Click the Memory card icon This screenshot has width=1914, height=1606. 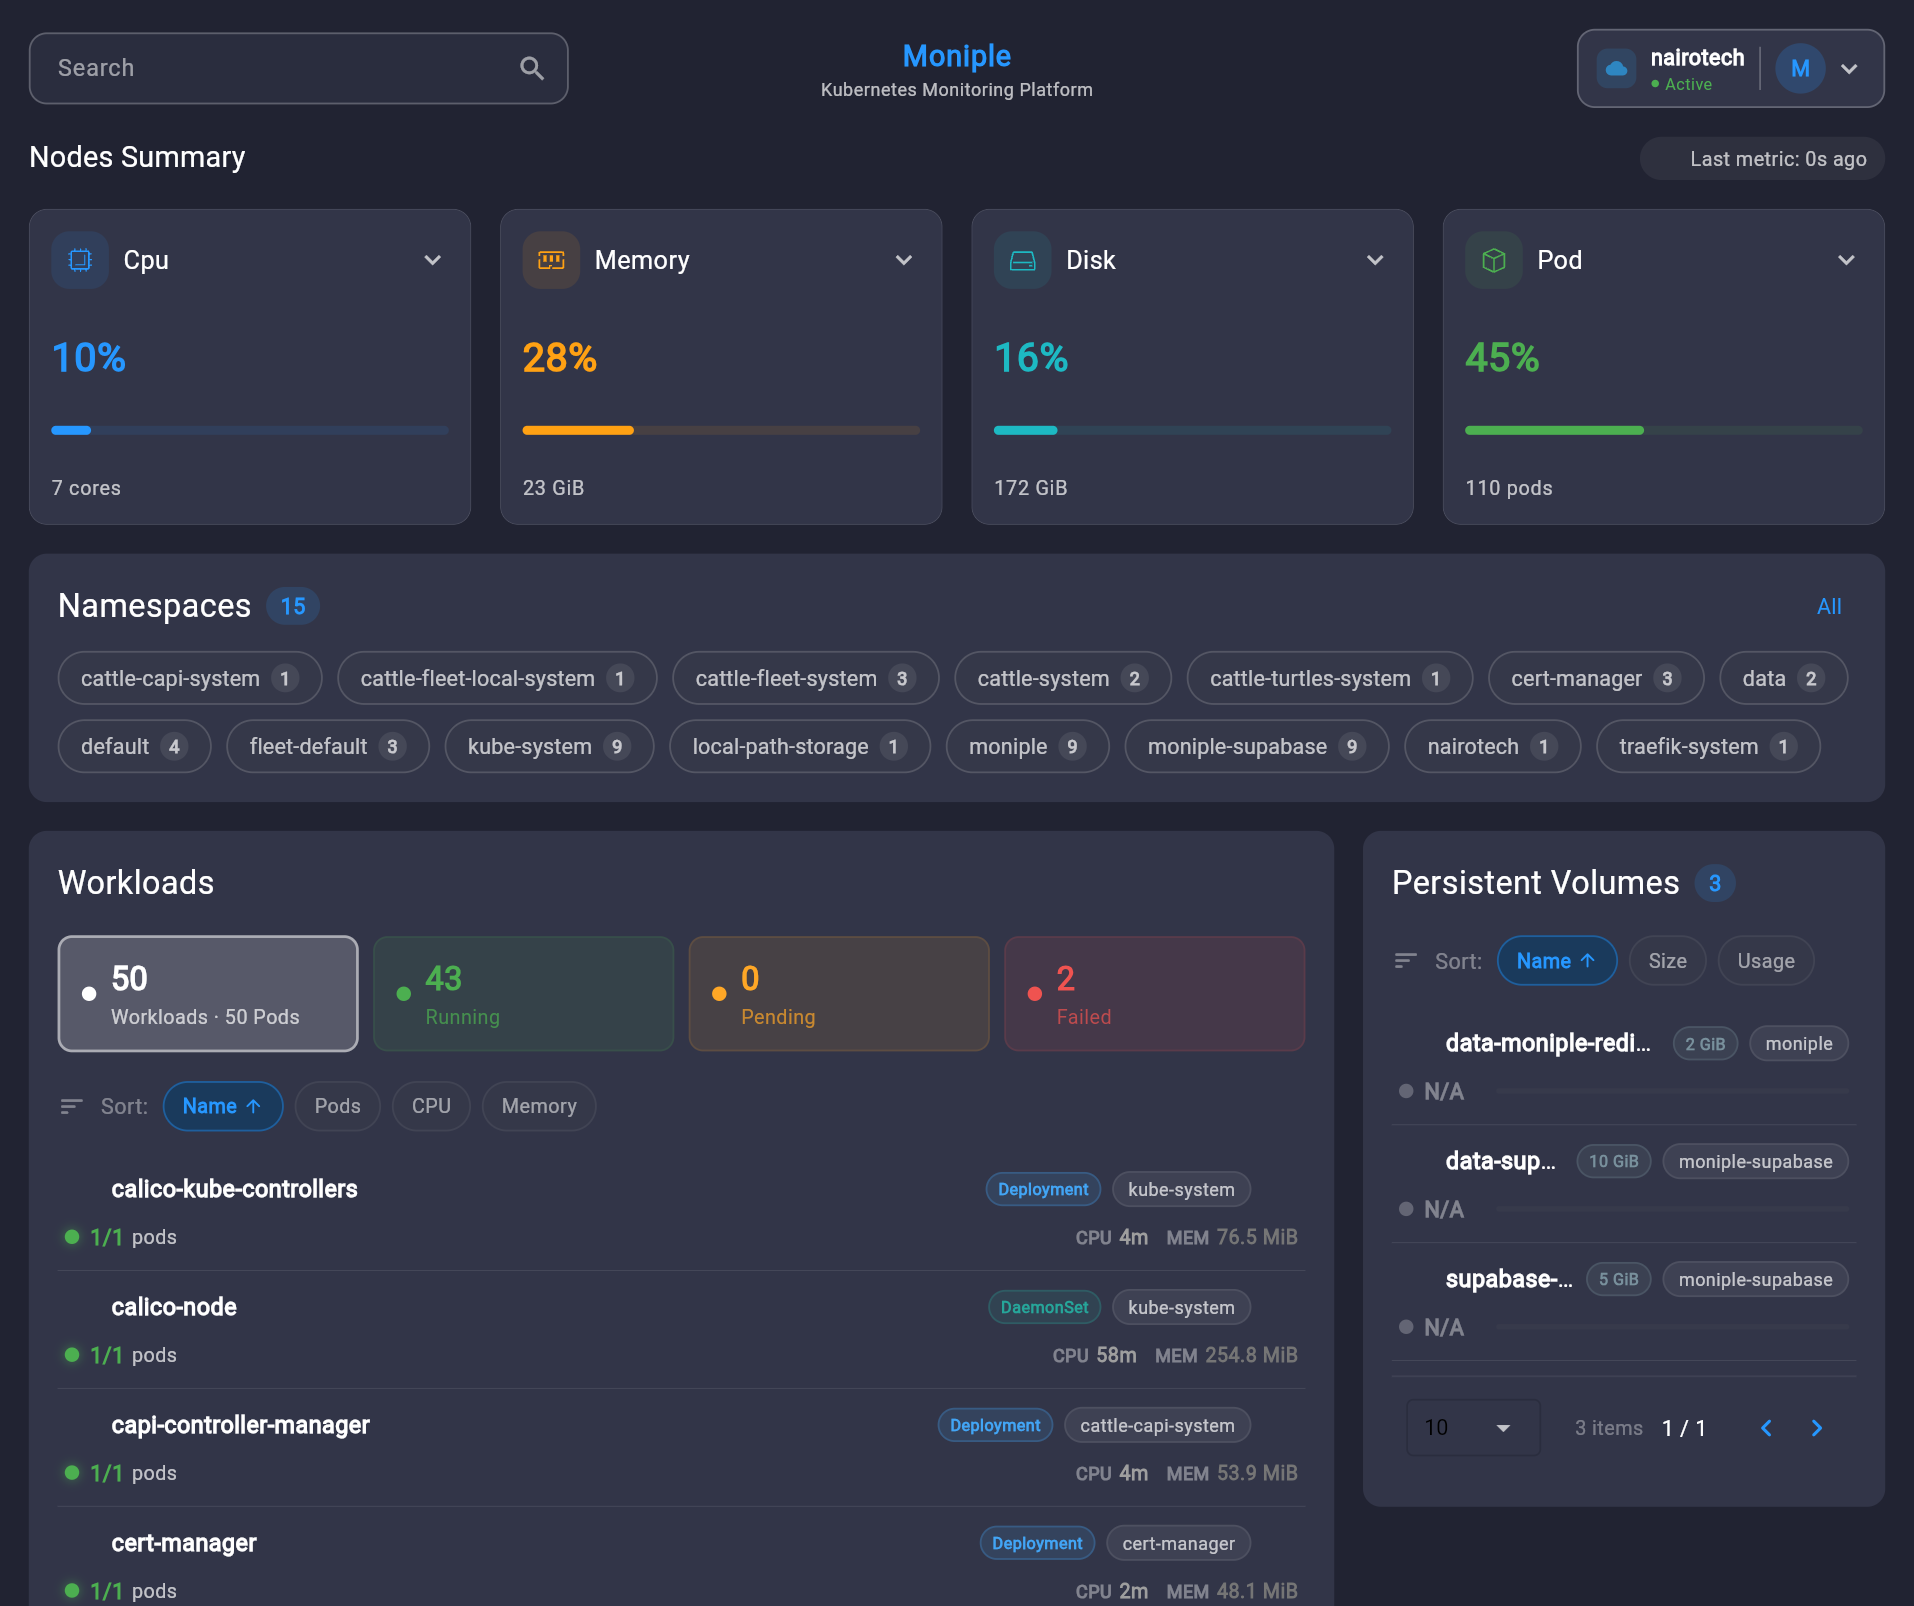551,260
